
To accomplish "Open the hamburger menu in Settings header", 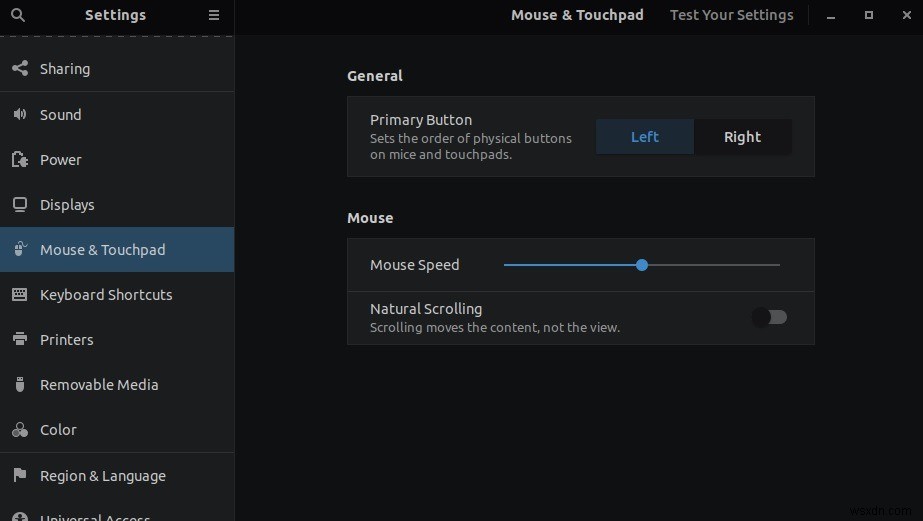I will 214,15.
